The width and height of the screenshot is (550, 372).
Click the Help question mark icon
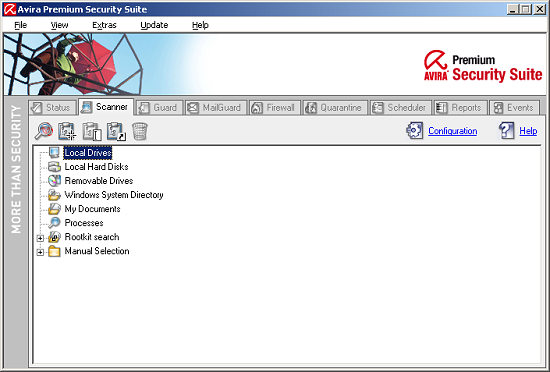tap(507, 131)
